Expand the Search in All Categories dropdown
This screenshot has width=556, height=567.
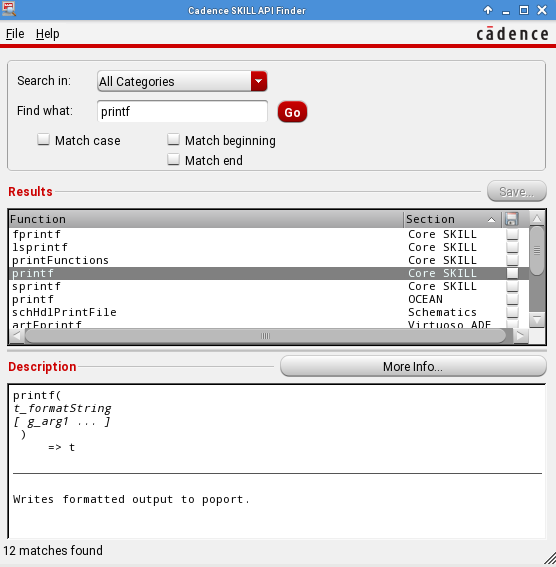(x=182, y=81)
